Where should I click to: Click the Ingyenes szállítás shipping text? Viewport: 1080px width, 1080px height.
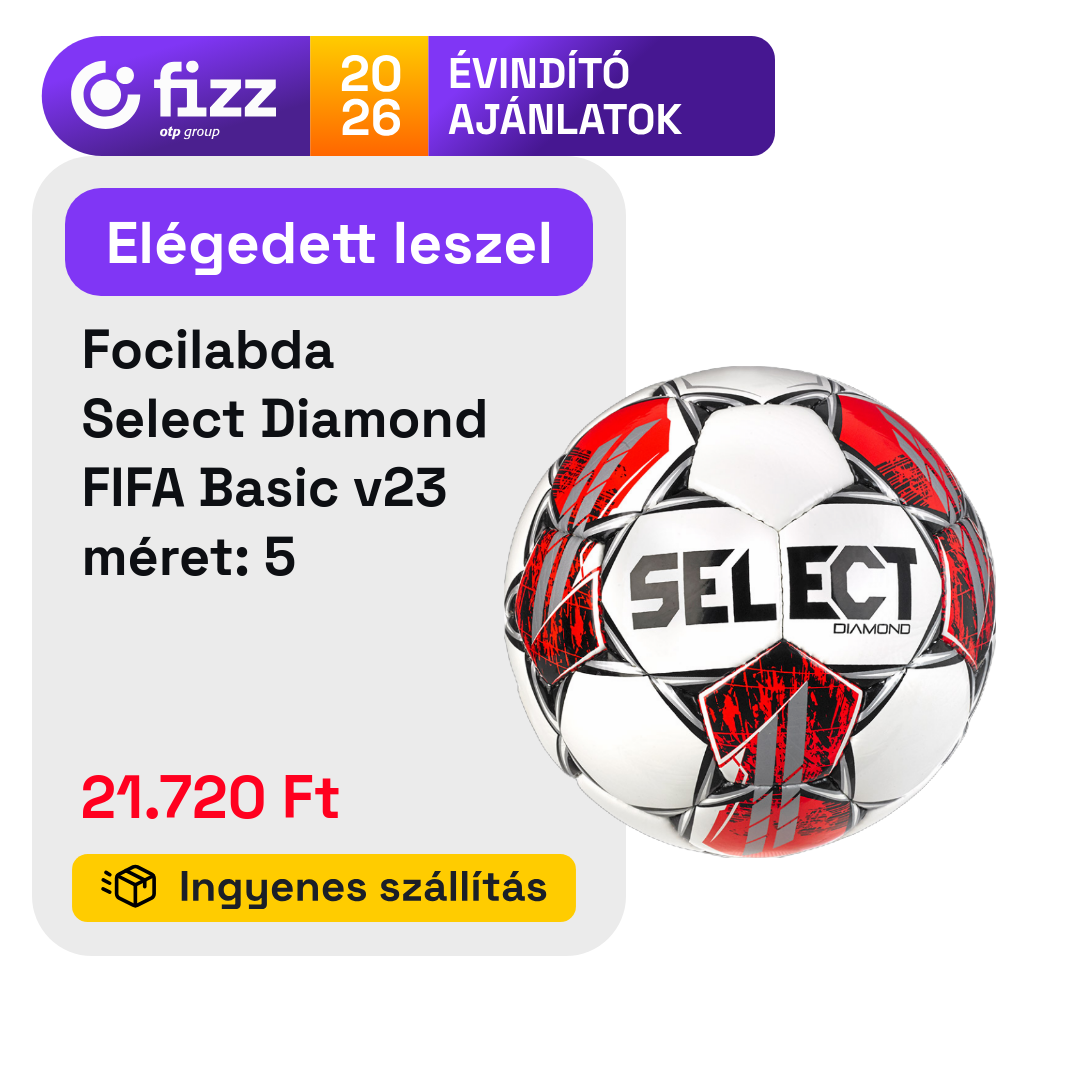click(363, 887)
